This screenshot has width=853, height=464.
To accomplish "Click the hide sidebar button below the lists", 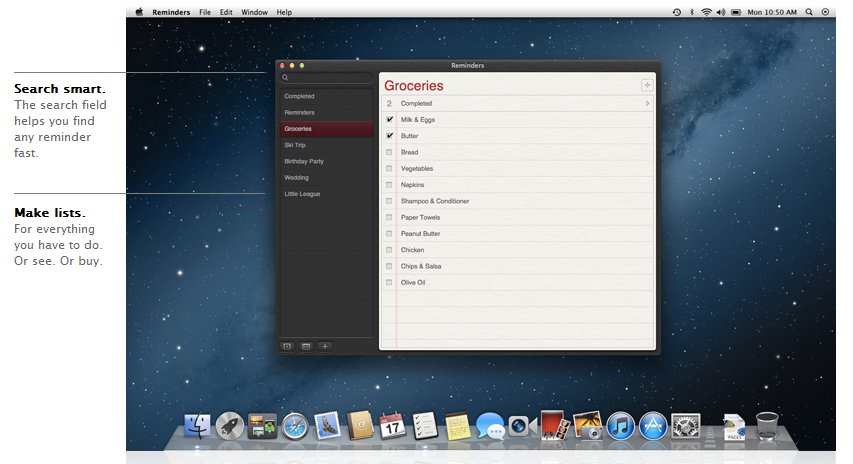I will pos(288,347).
